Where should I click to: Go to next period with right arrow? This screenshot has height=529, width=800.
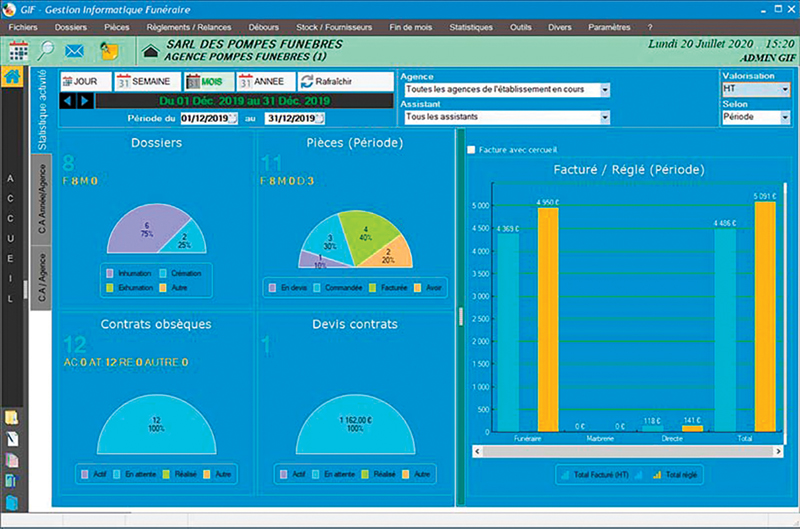[85, 101]
